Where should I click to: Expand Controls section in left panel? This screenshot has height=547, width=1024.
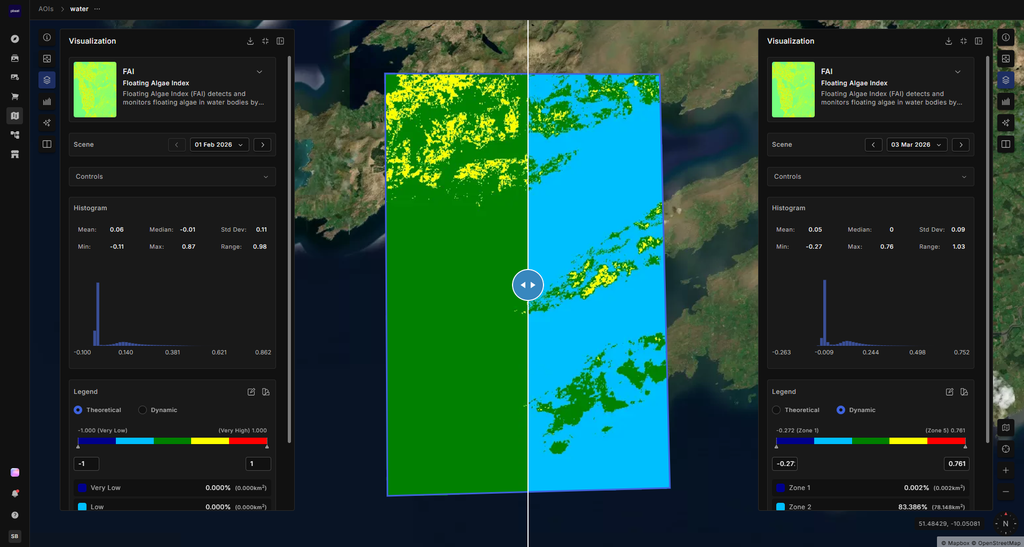172,176
